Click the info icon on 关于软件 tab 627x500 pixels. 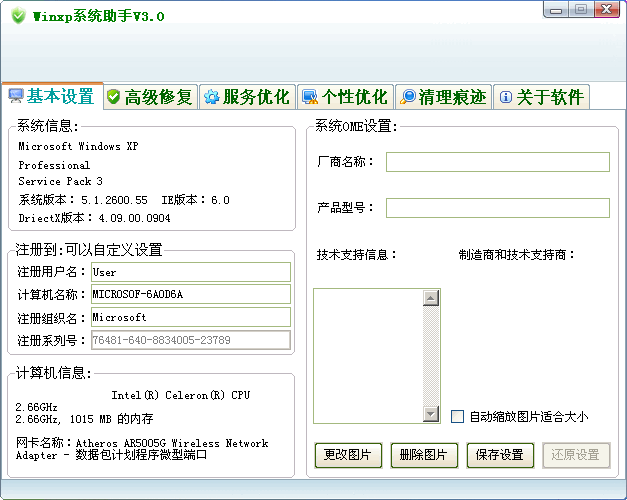click(506, 97)
